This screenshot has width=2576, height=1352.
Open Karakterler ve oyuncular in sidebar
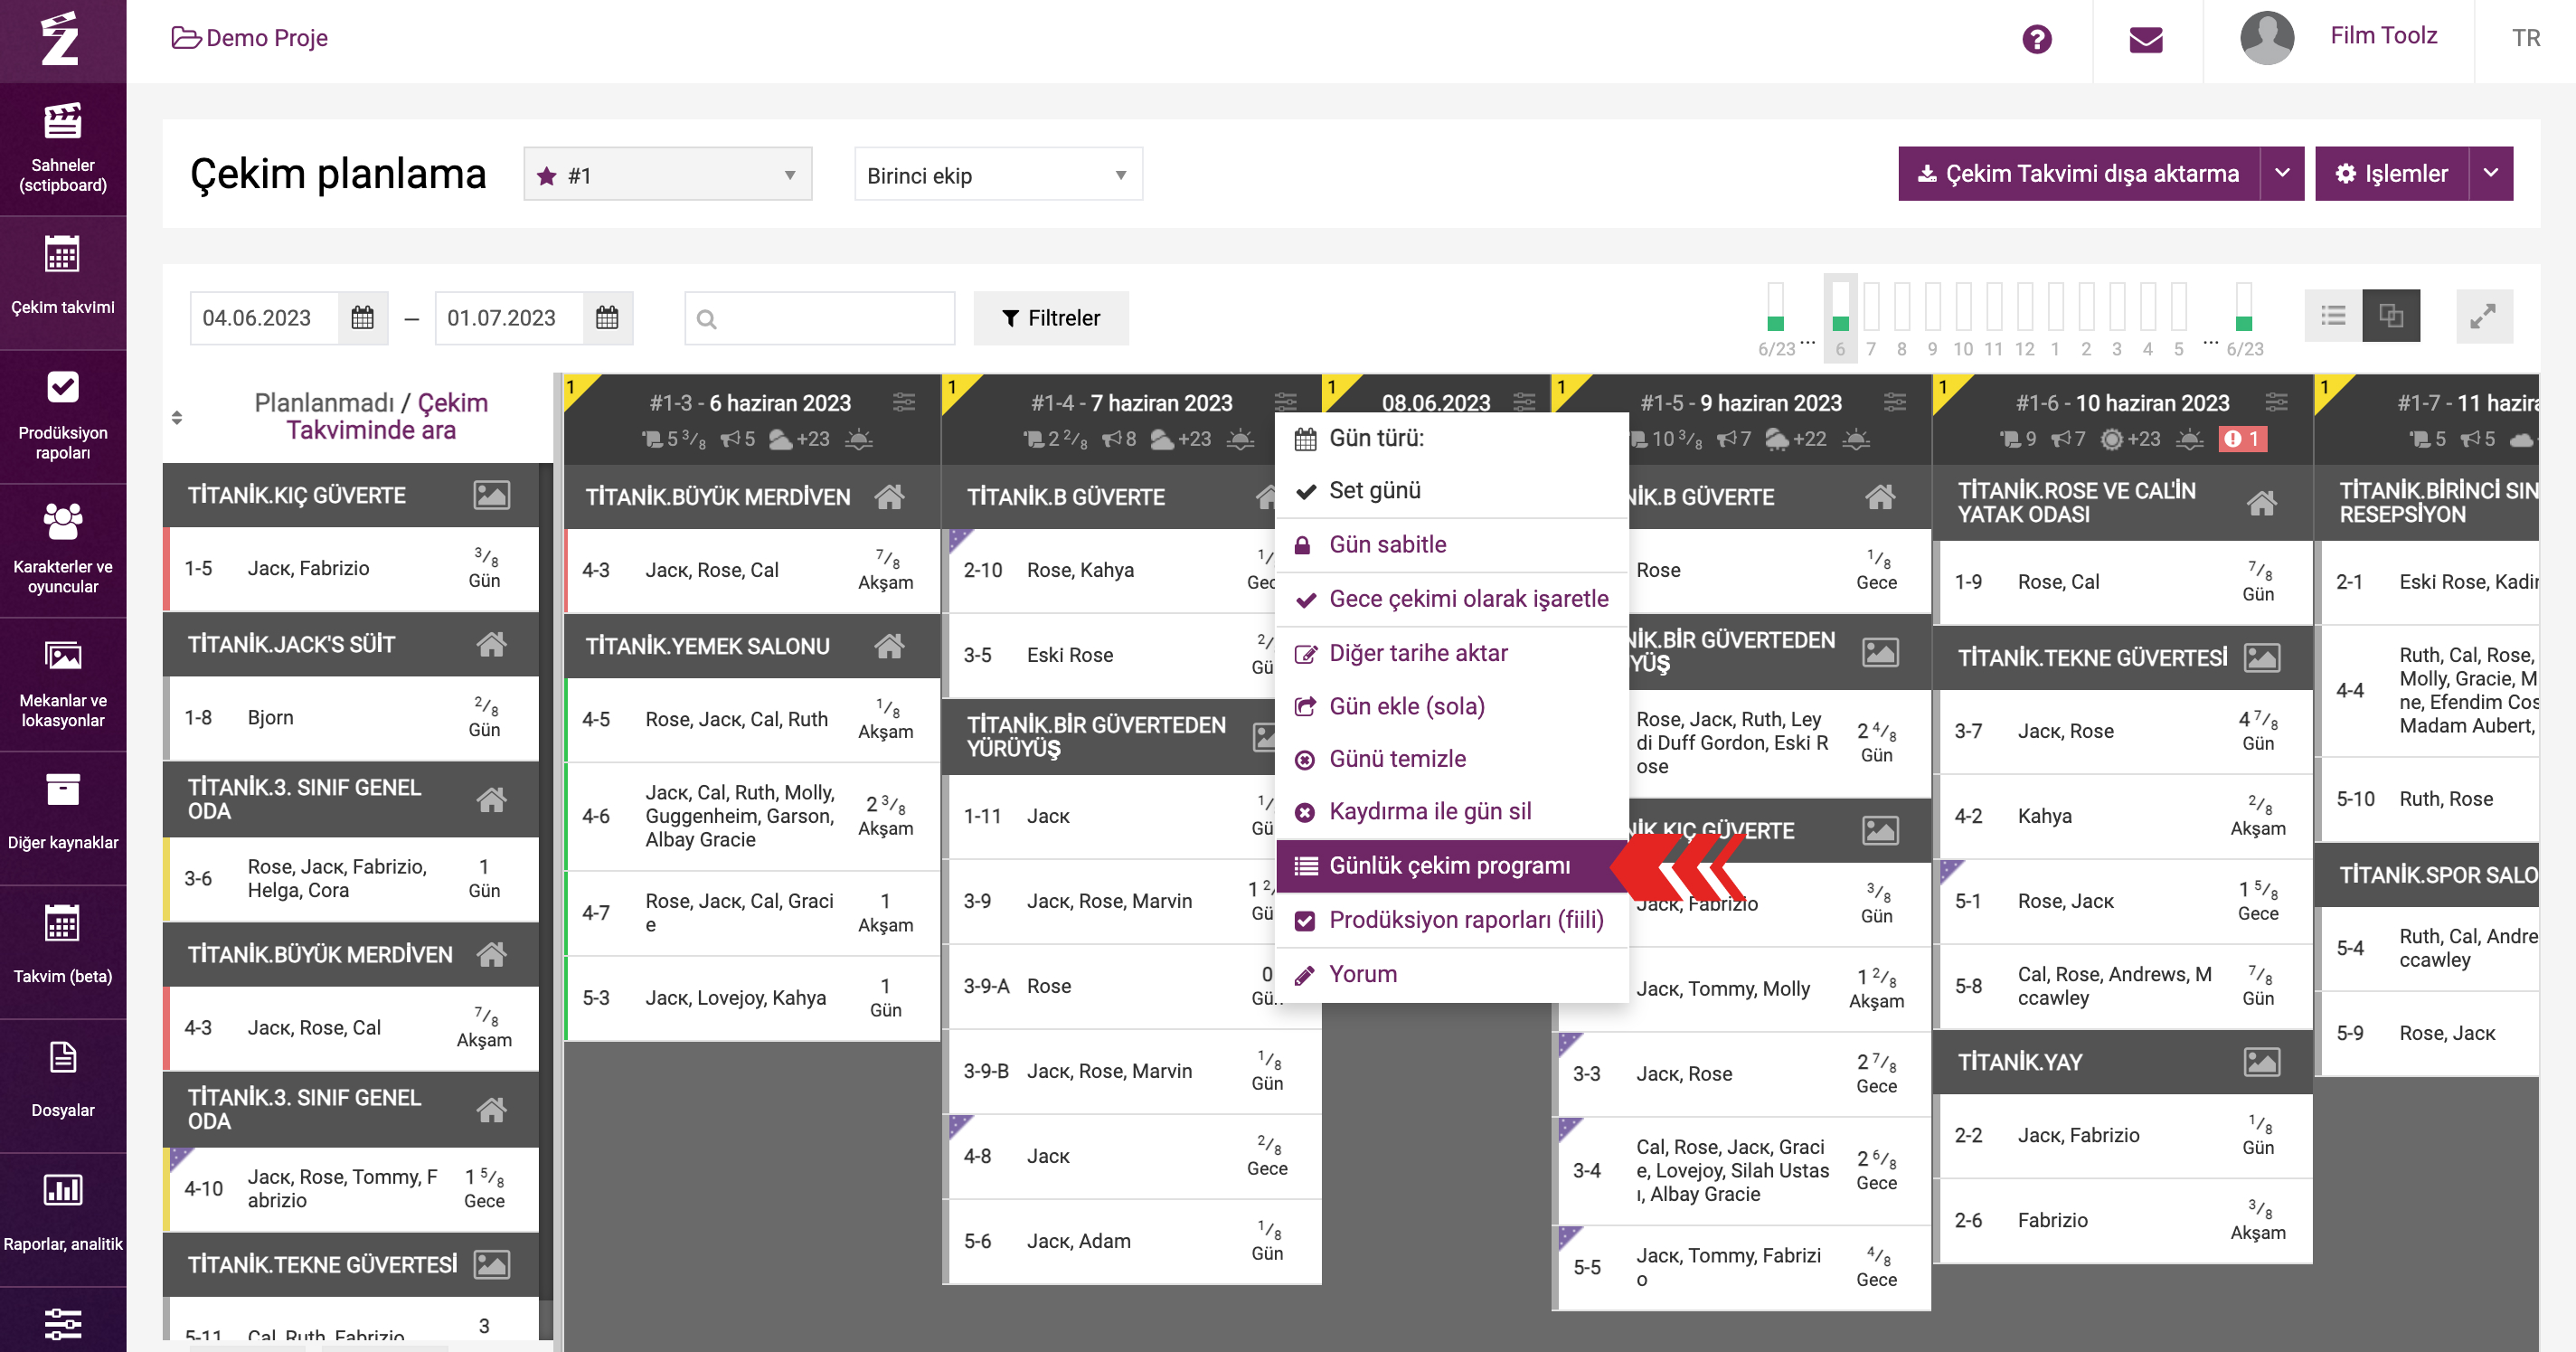(x=63, y=551)
